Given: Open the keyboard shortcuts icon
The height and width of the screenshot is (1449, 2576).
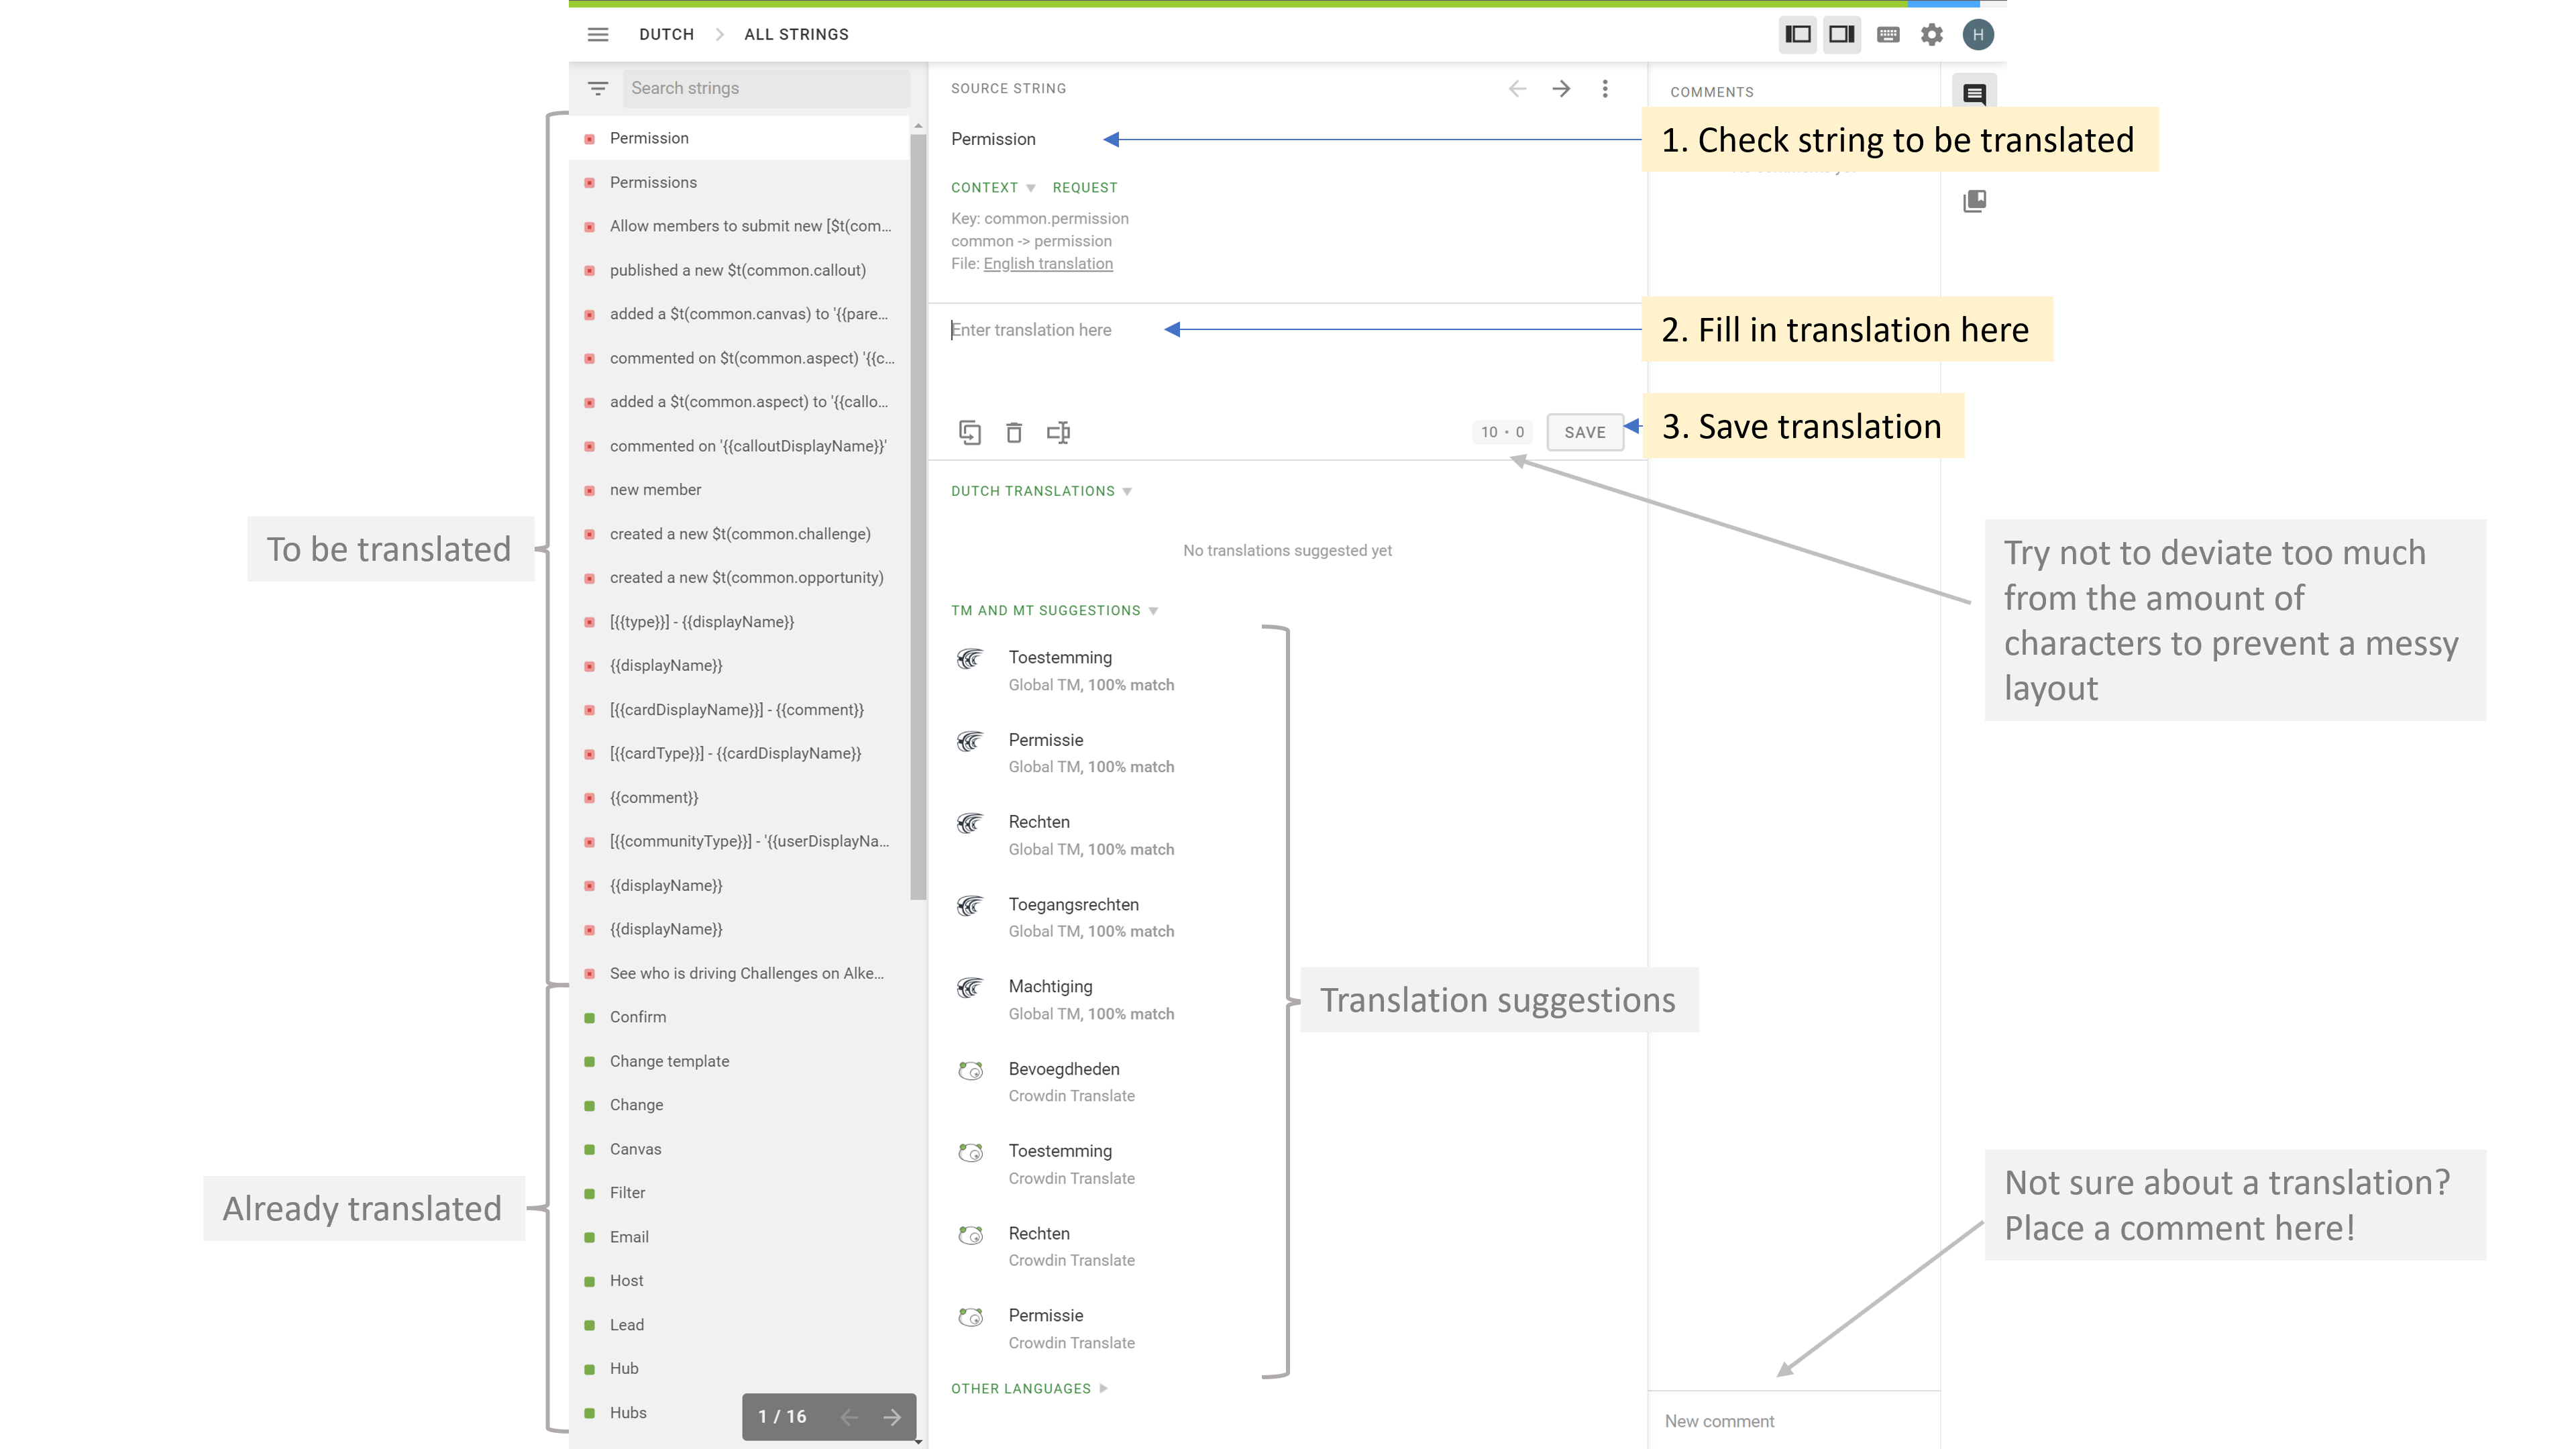Looking at the screenshot, I should [1887, 34].
